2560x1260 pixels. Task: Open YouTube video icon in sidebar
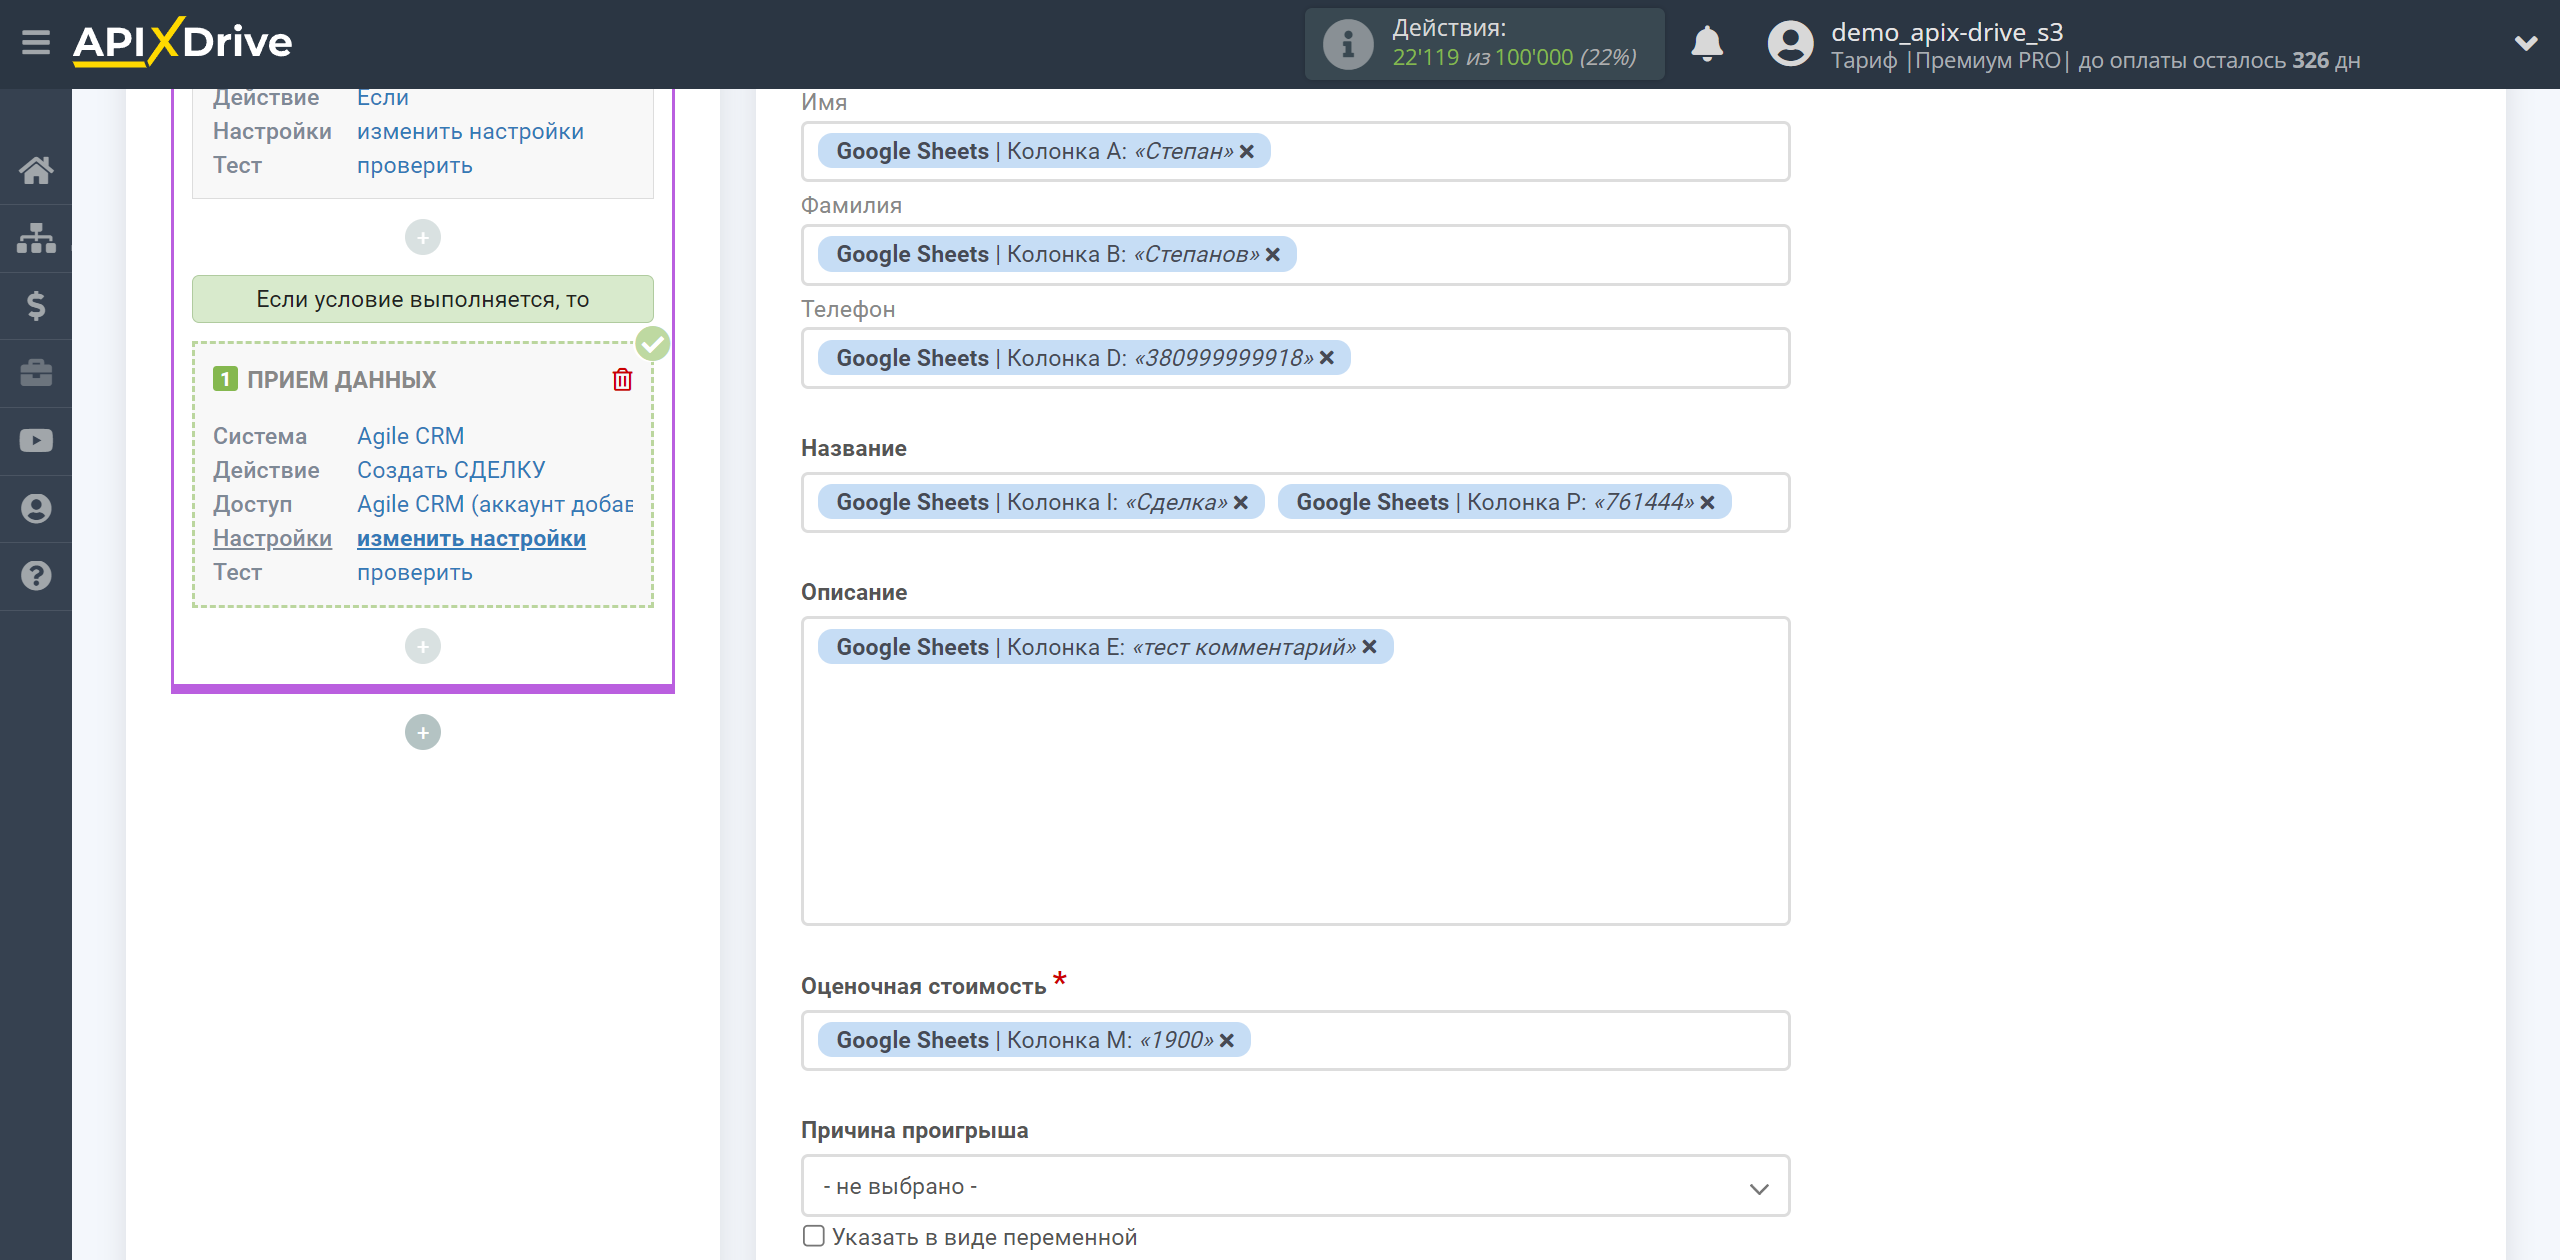coord(36,441)
